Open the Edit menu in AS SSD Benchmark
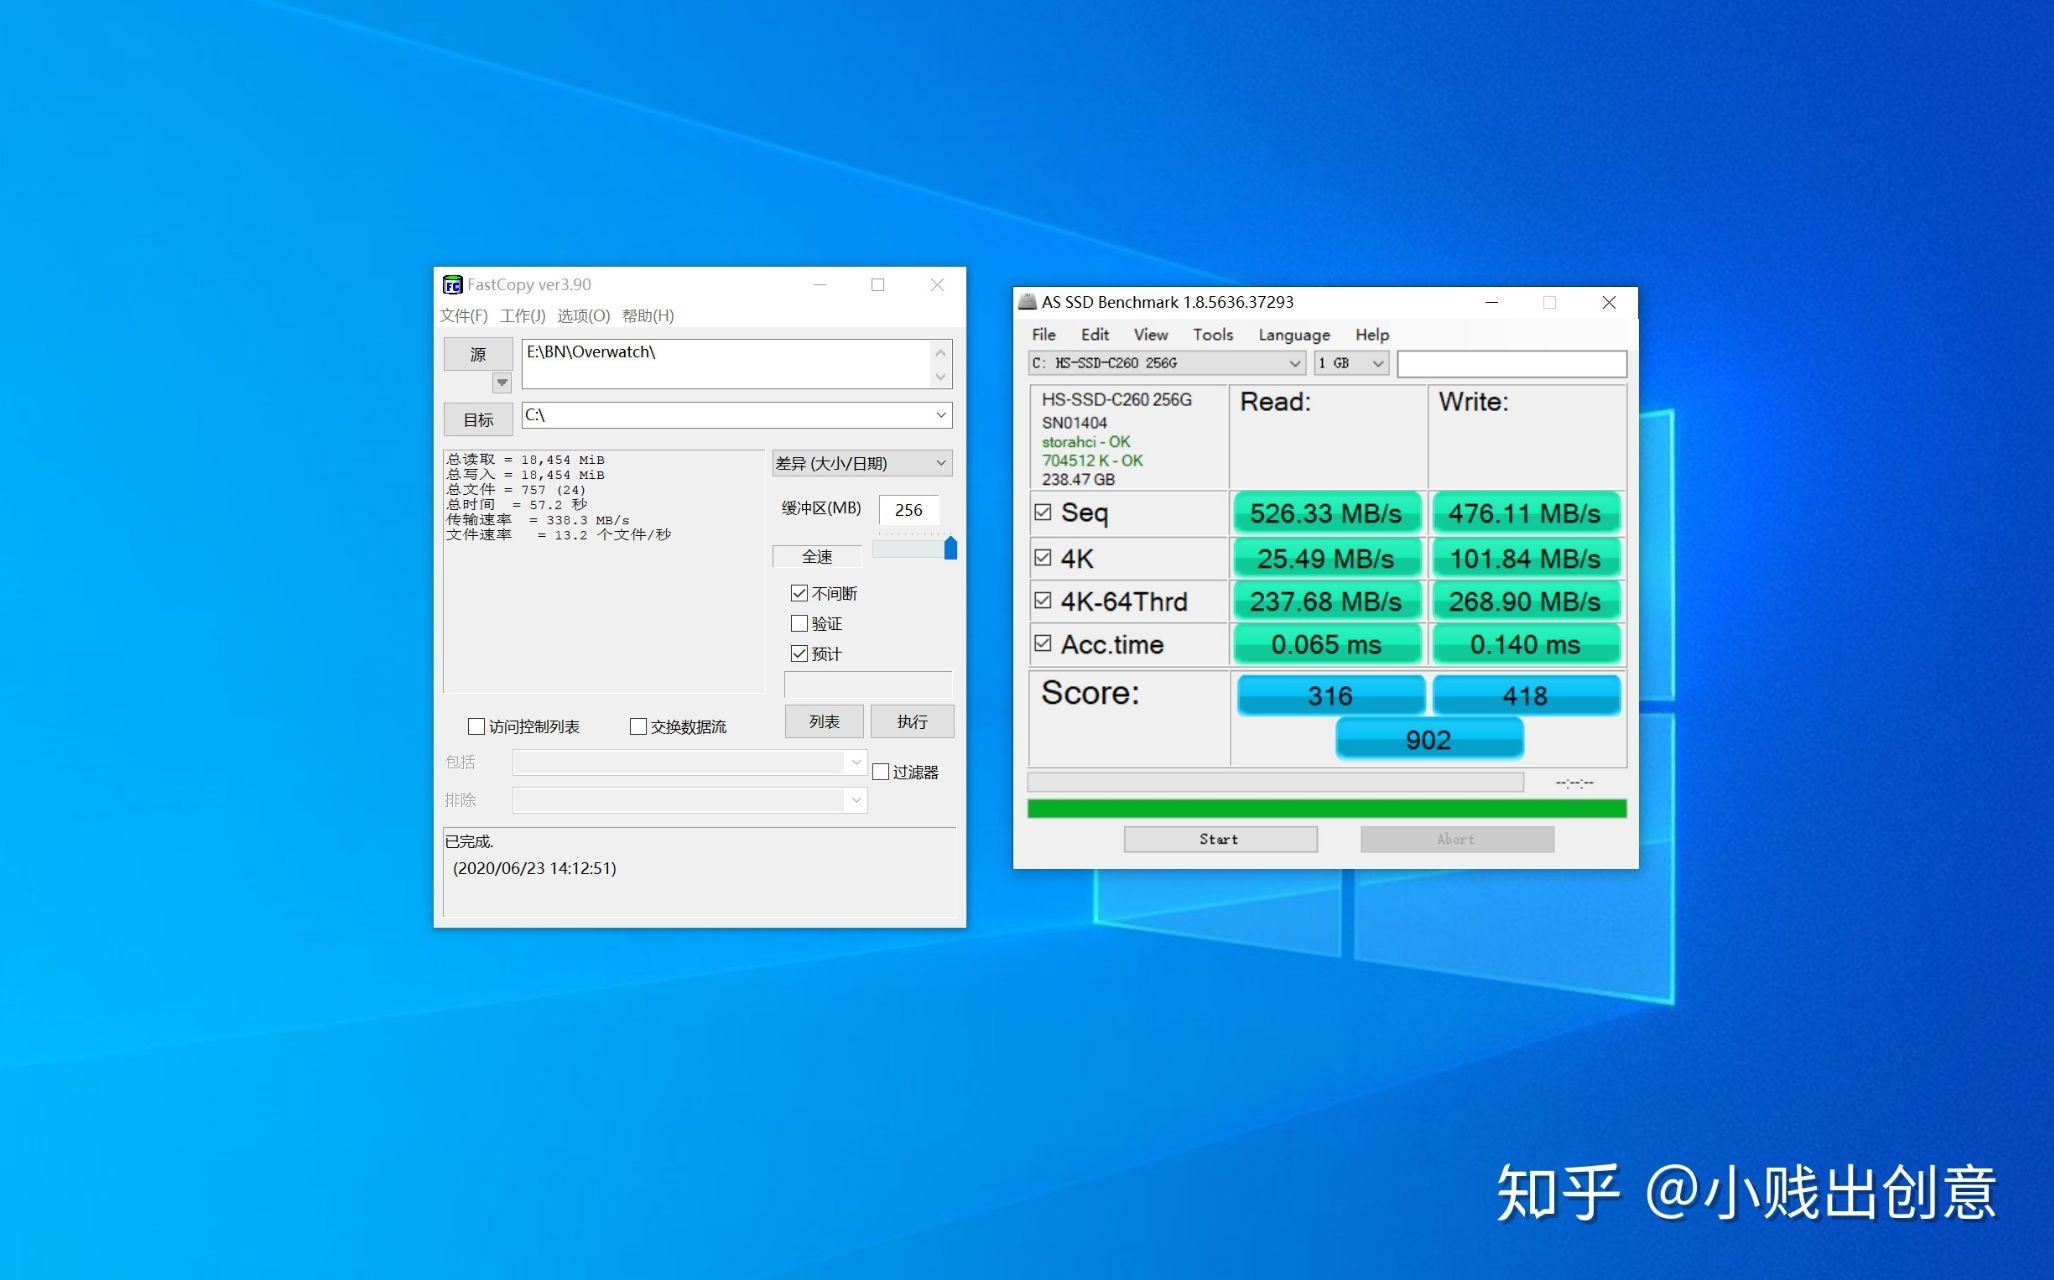 point(1095,335)
